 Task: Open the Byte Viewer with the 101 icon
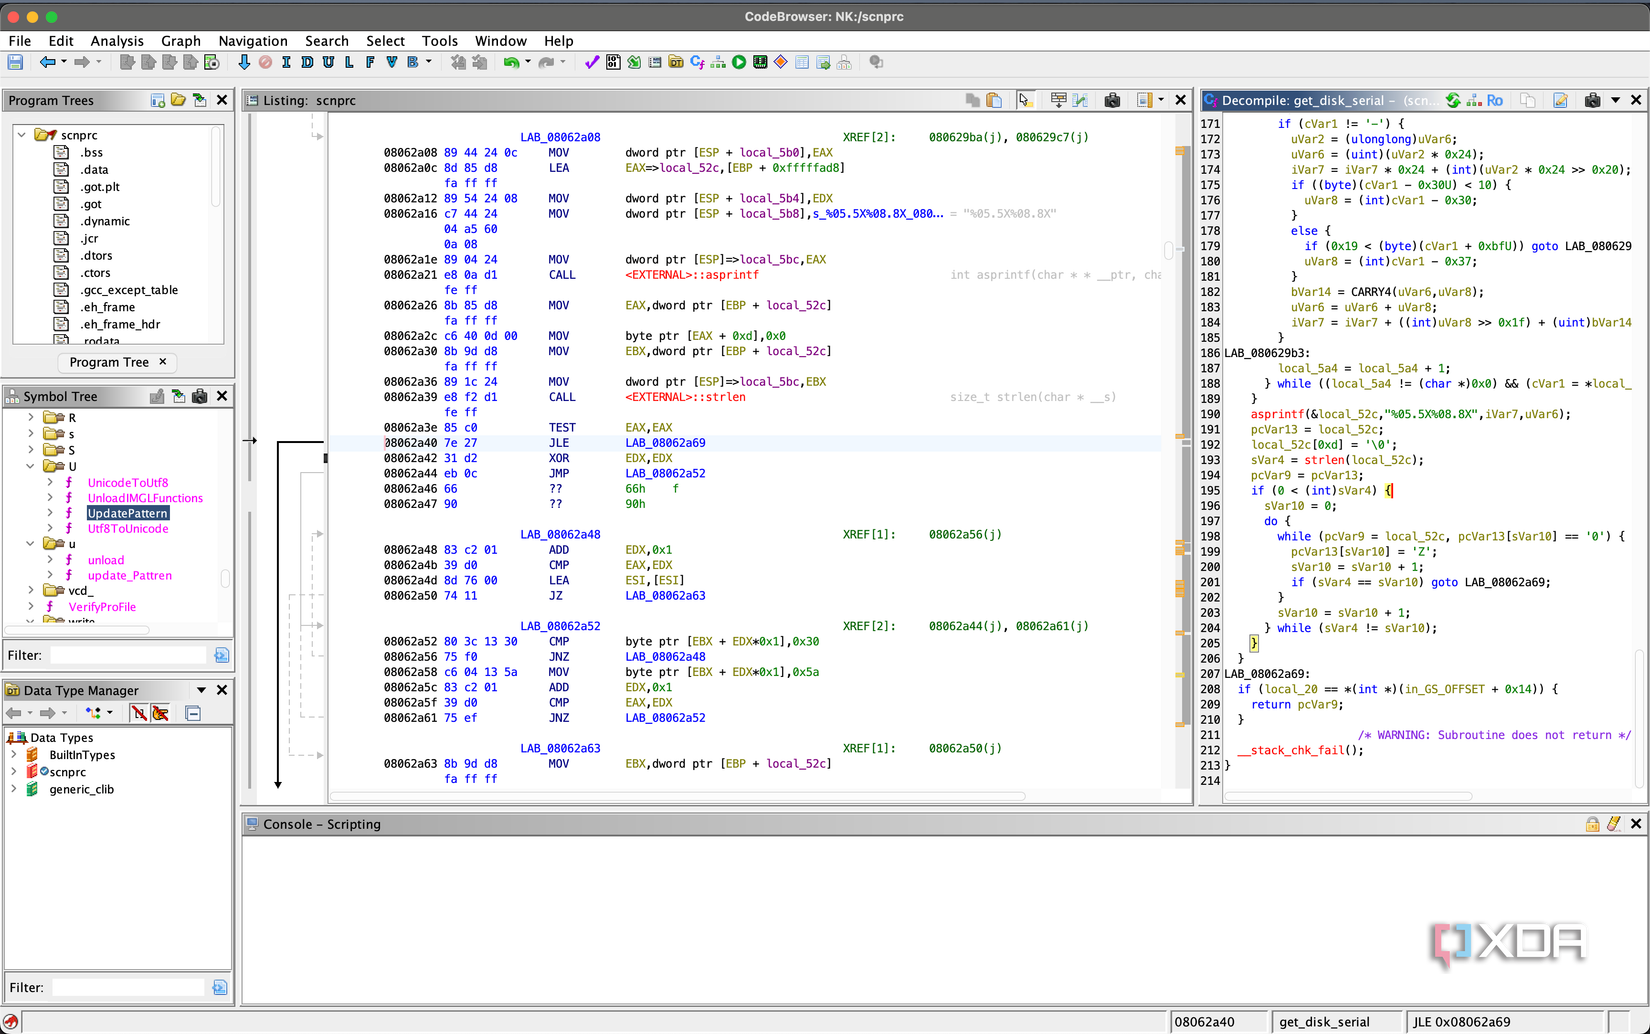pyautogui.click(x=612, y=62)
